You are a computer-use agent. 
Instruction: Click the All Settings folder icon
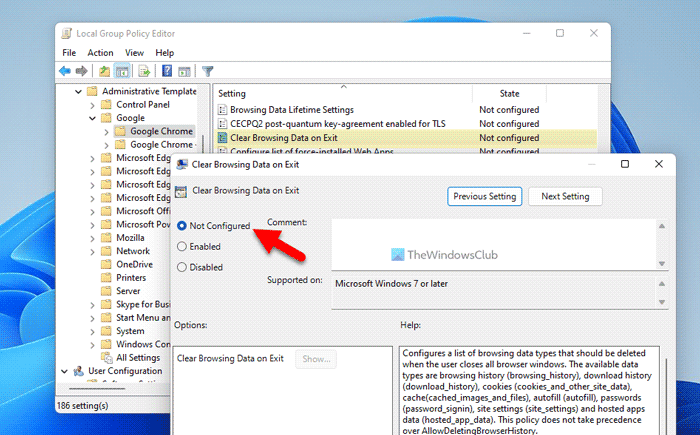[x=106, y=358]
